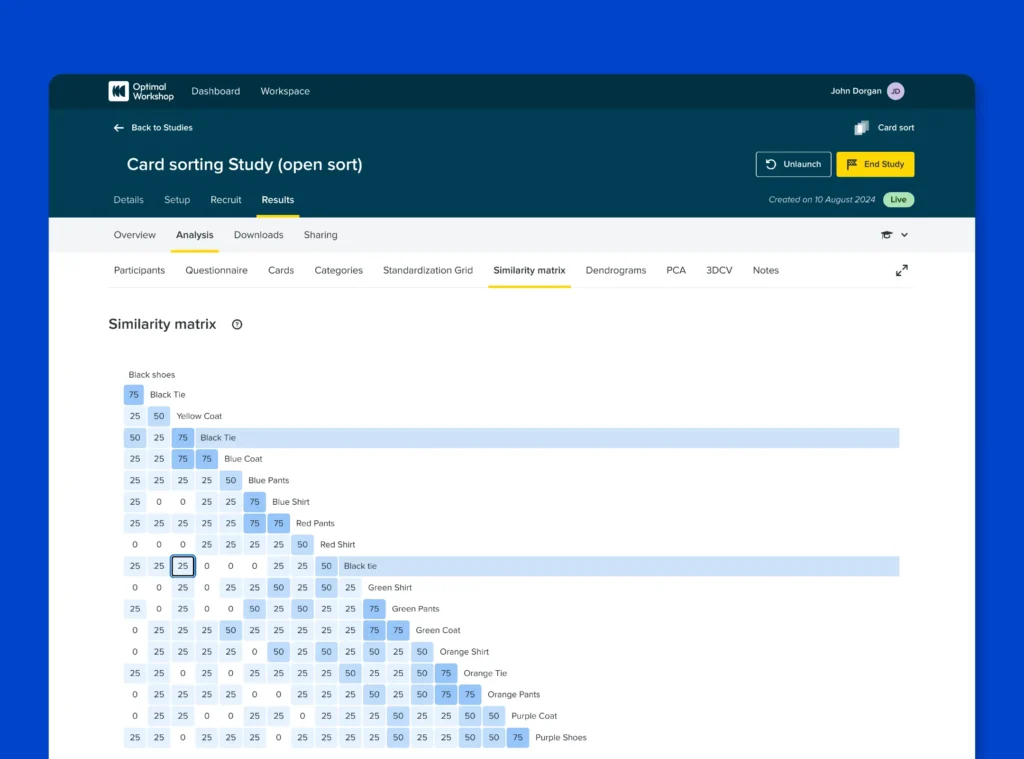Open the PCA analysis tab

[676, 270]
